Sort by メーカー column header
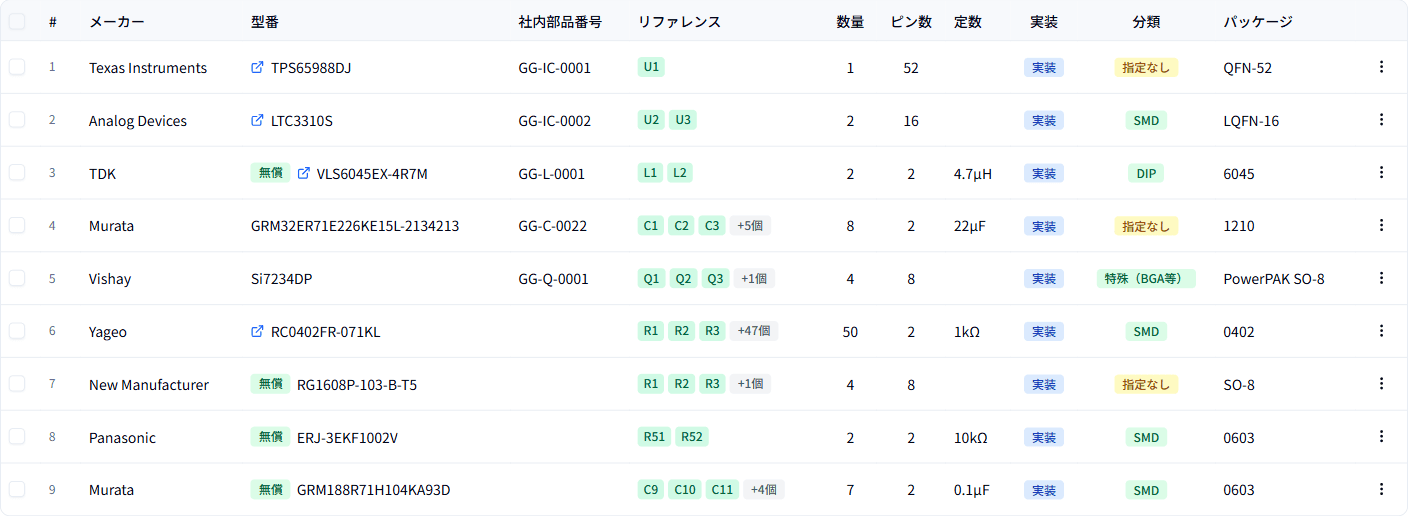 point(117,22)
